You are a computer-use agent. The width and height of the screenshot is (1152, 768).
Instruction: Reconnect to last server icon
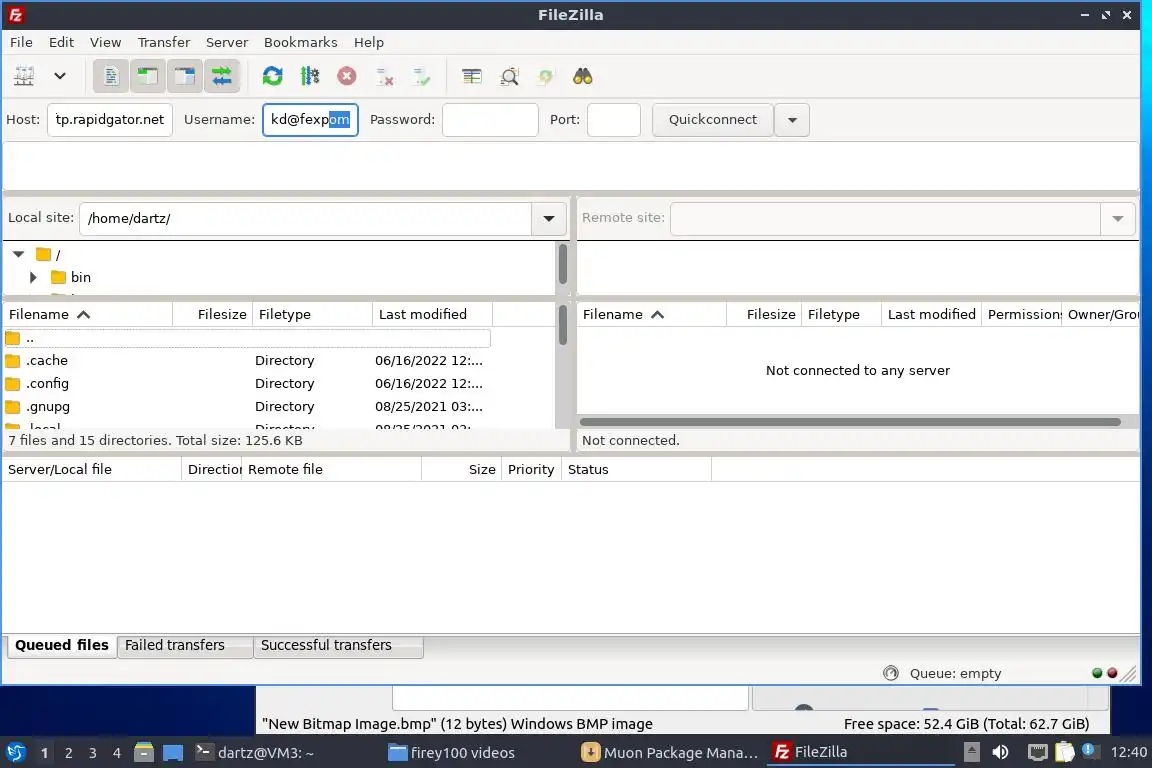coord(422,76)
